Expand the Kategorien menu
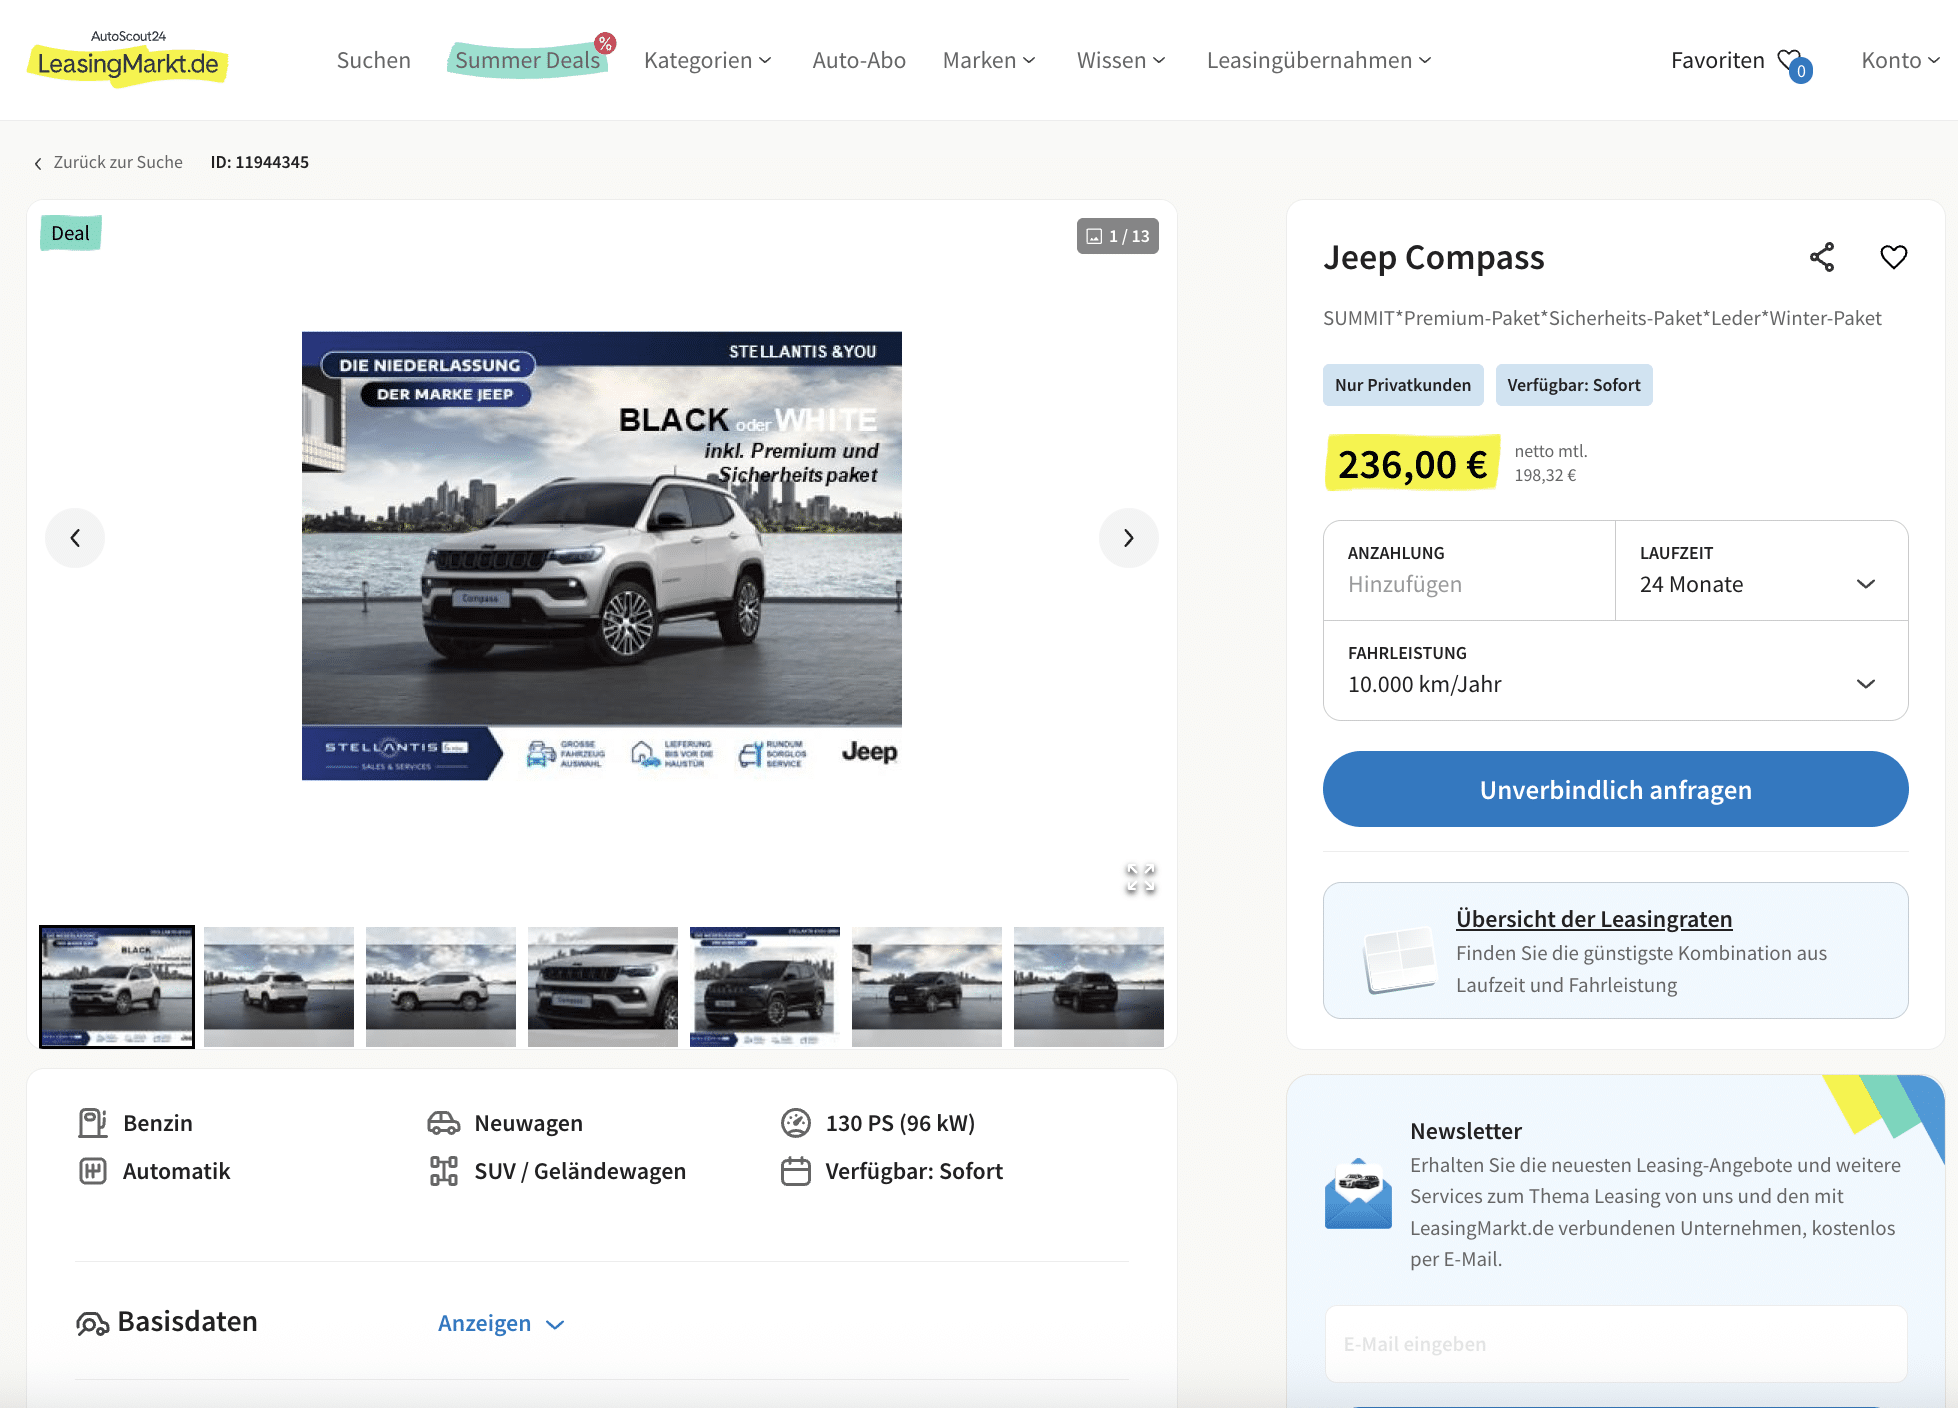Screen dimensions: 1958x1408 coord(707,60)
